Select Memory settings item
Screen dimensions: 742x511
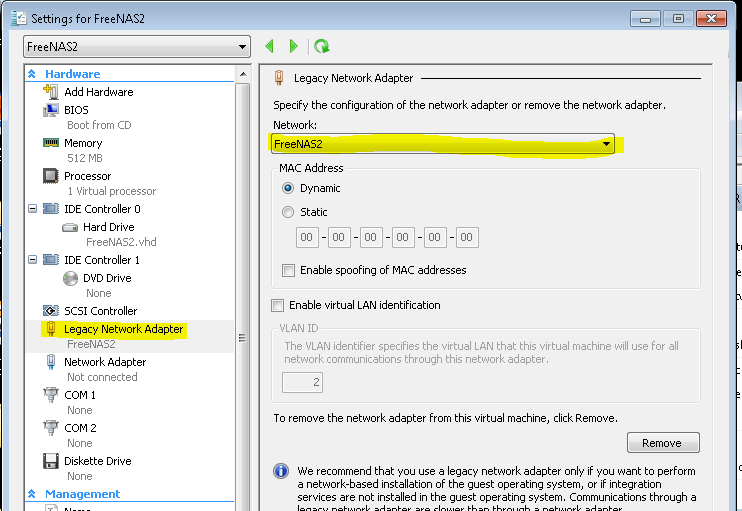(83, 143)
